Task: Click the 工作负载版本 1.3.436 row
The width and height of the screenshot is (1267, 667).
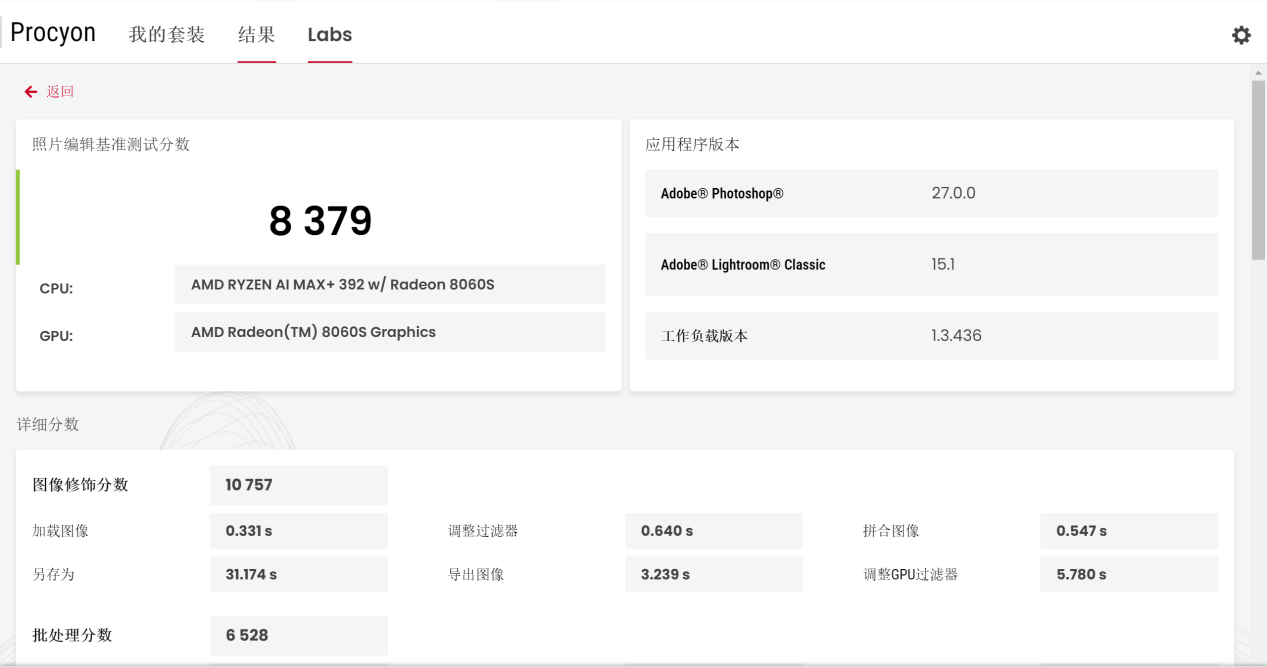Action: pos(931,336)
